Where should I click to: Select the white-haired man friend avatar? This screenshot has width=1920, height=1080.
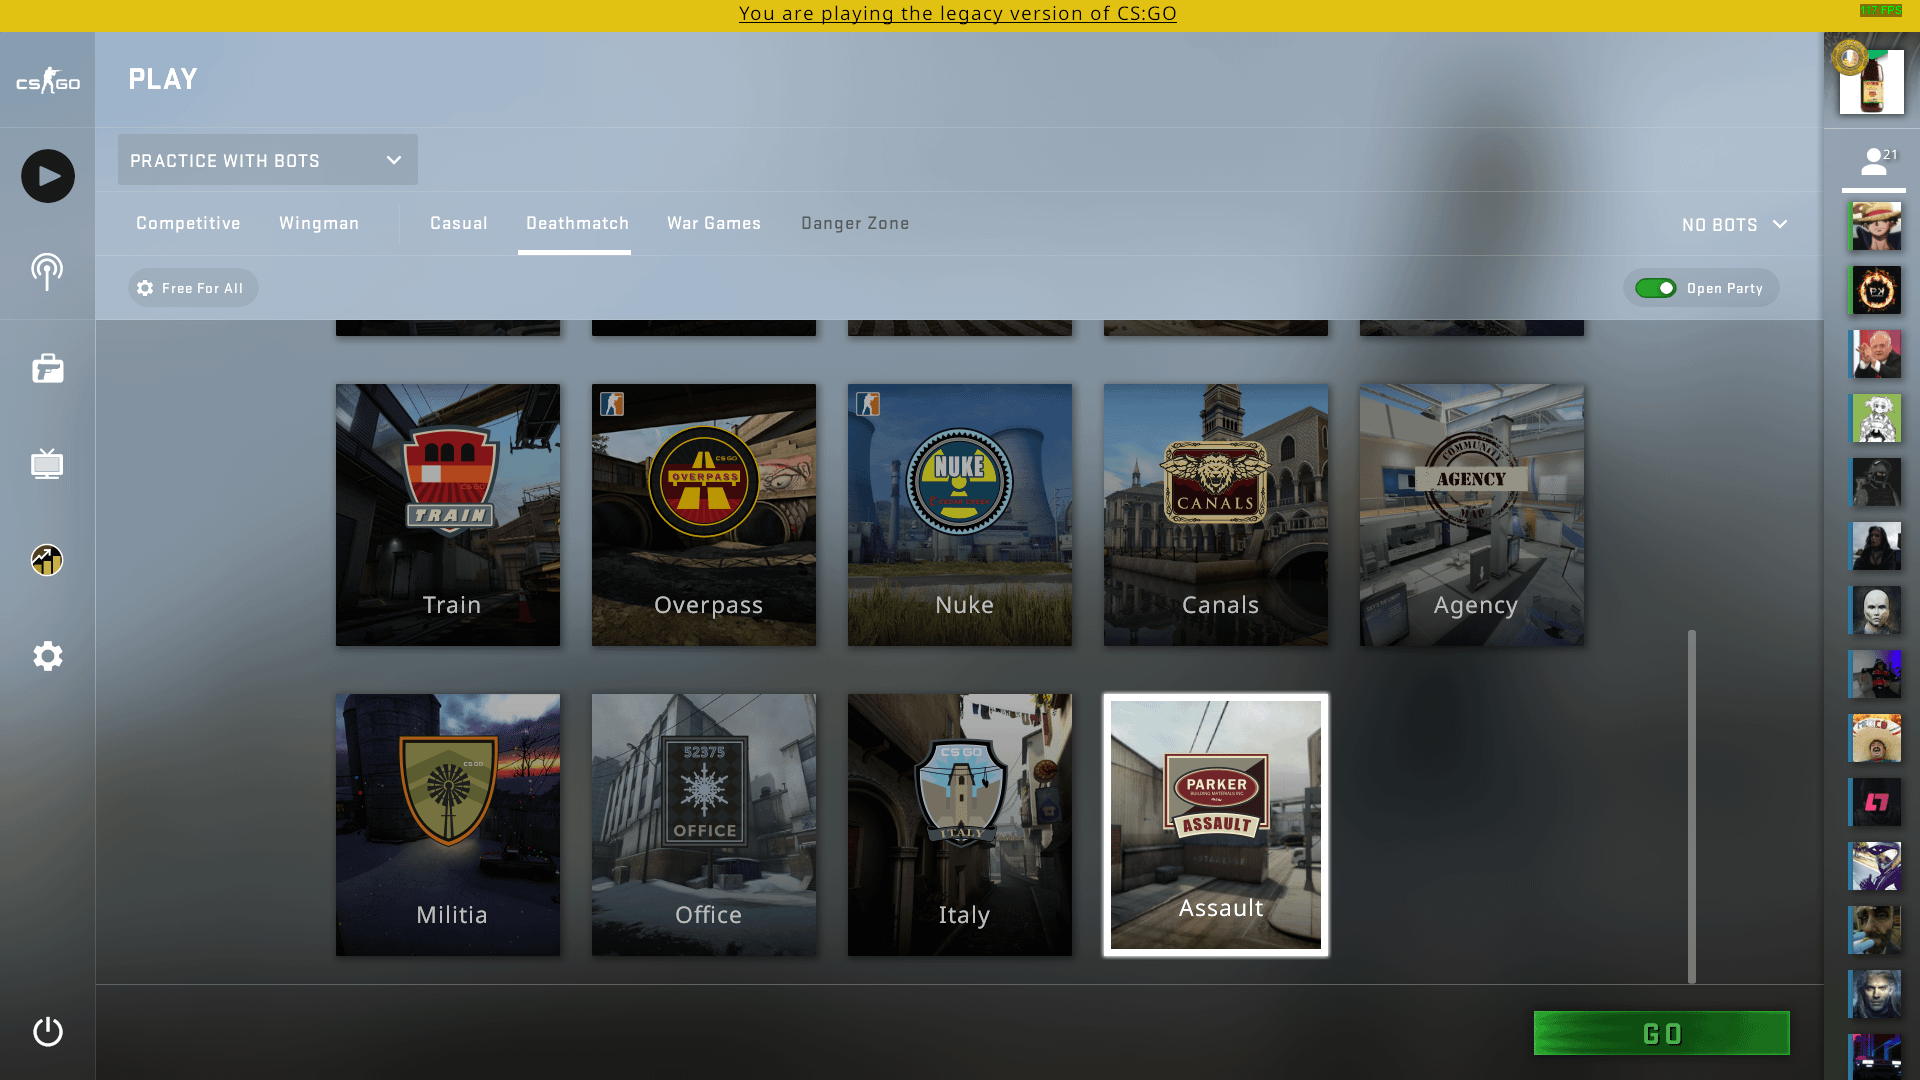click(x=1875, y=354)
